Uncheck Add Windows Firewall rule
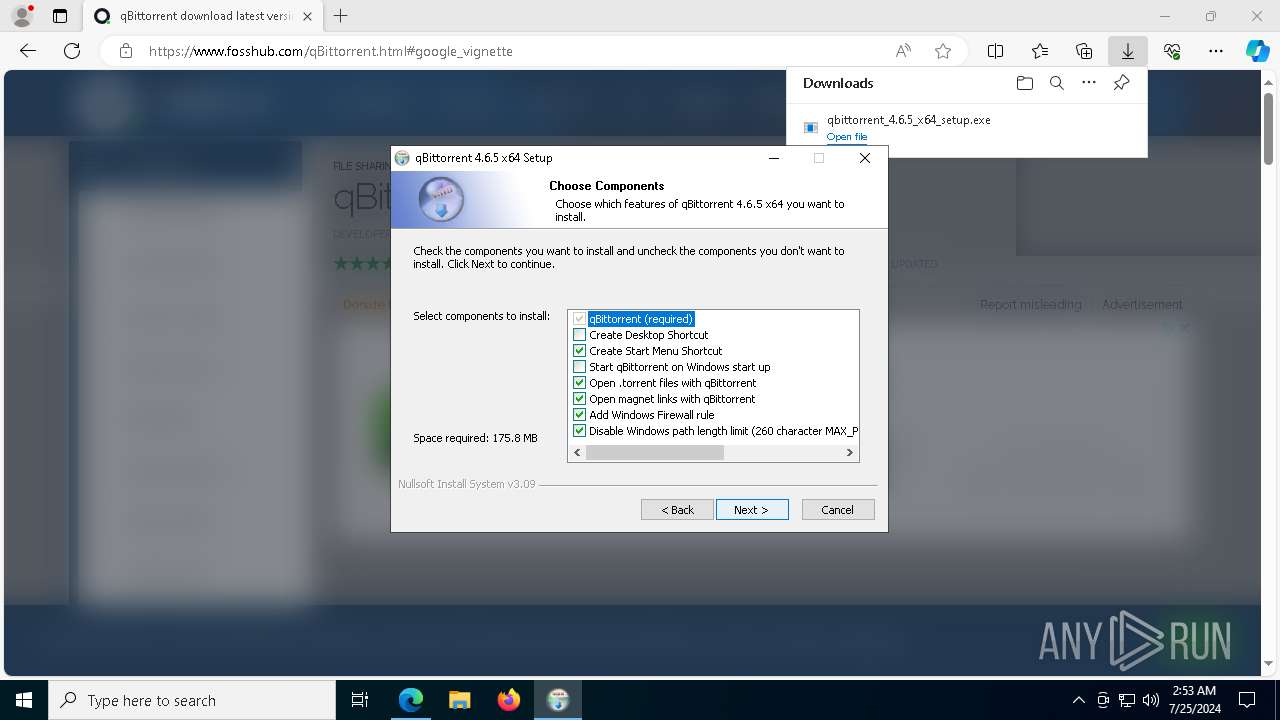The height and width of the screenshot is (720, 1280). tap(579, 415)
